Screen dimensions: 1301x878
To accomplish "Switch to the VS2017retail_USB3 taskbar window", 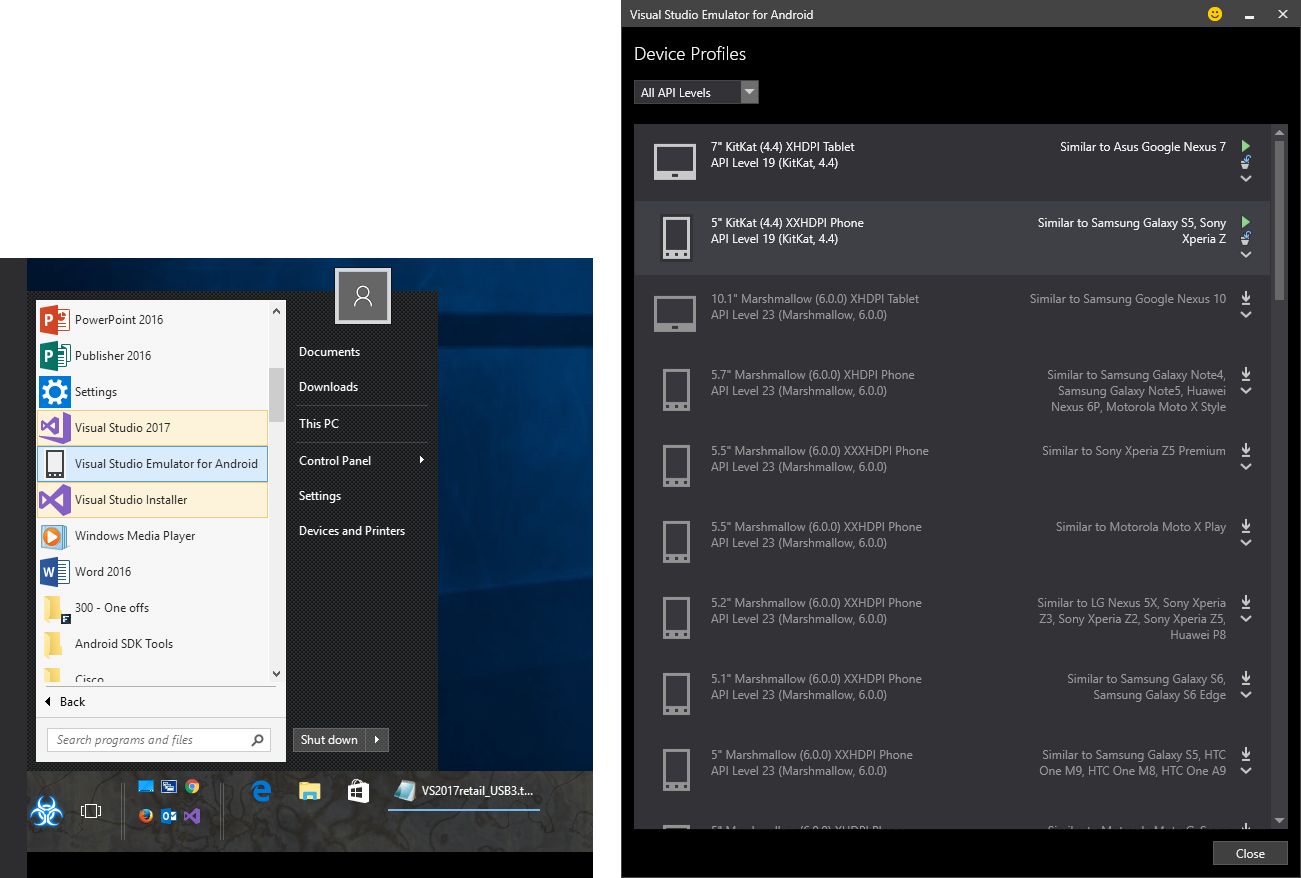I will pos(464,791).
